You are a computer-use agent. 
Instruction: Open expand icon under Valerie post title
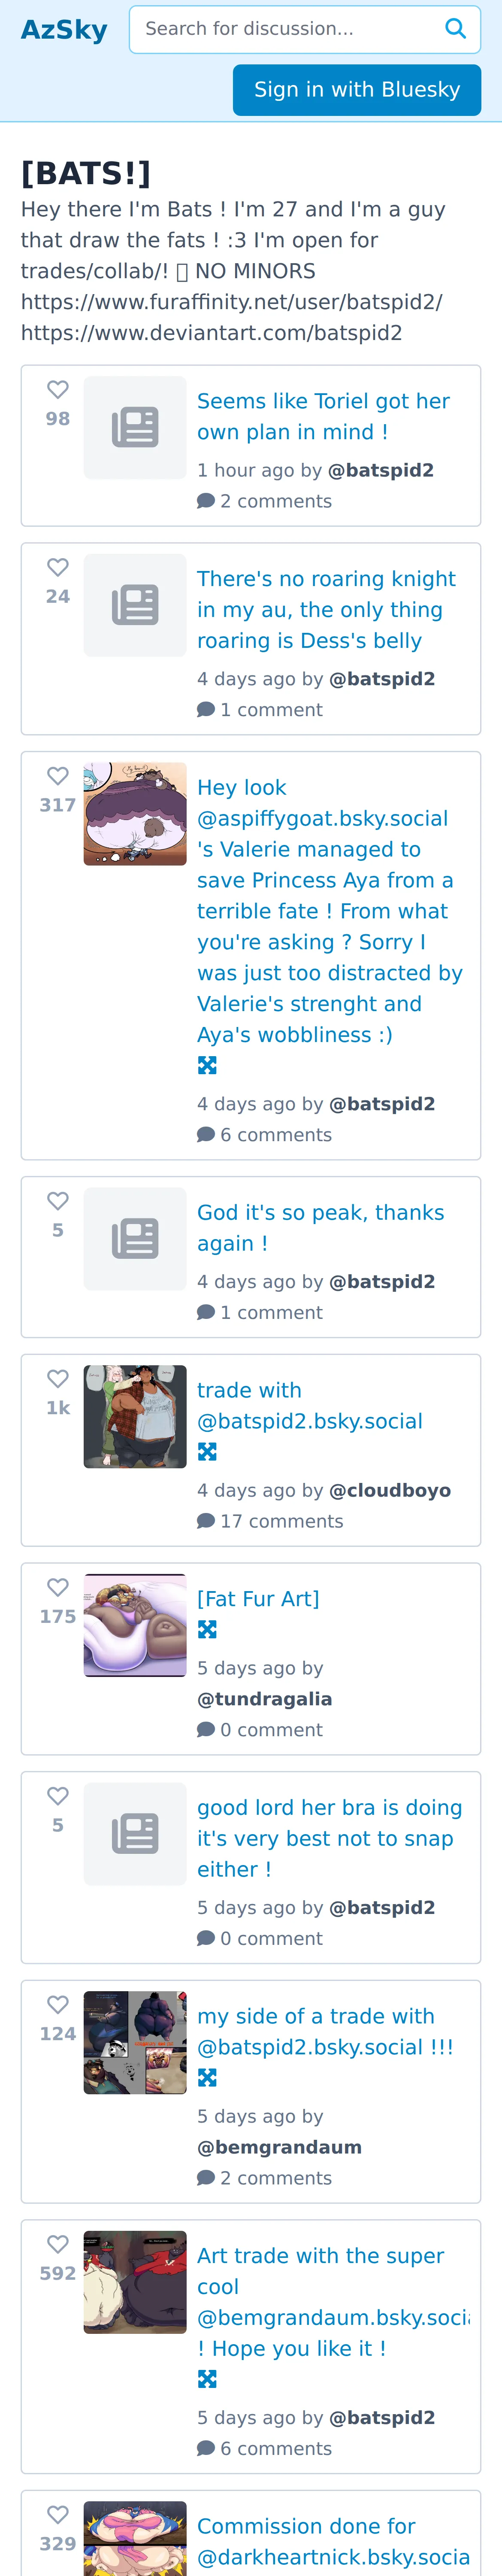pyautogui.click(x=207, y=1066)
